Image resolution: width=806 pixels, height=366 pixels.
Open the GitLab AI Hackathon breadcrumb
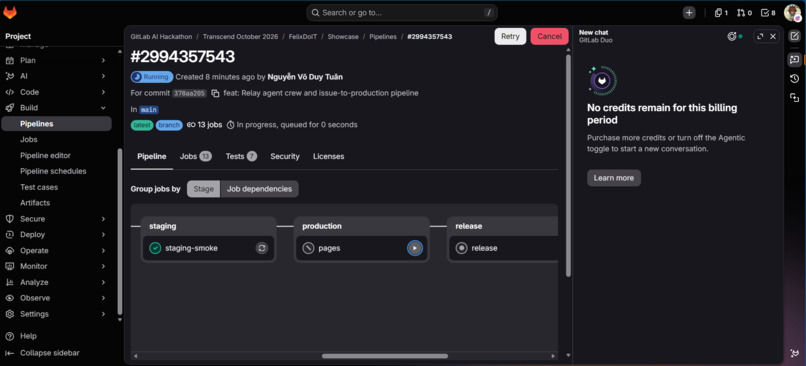click(x=161, y=37)
